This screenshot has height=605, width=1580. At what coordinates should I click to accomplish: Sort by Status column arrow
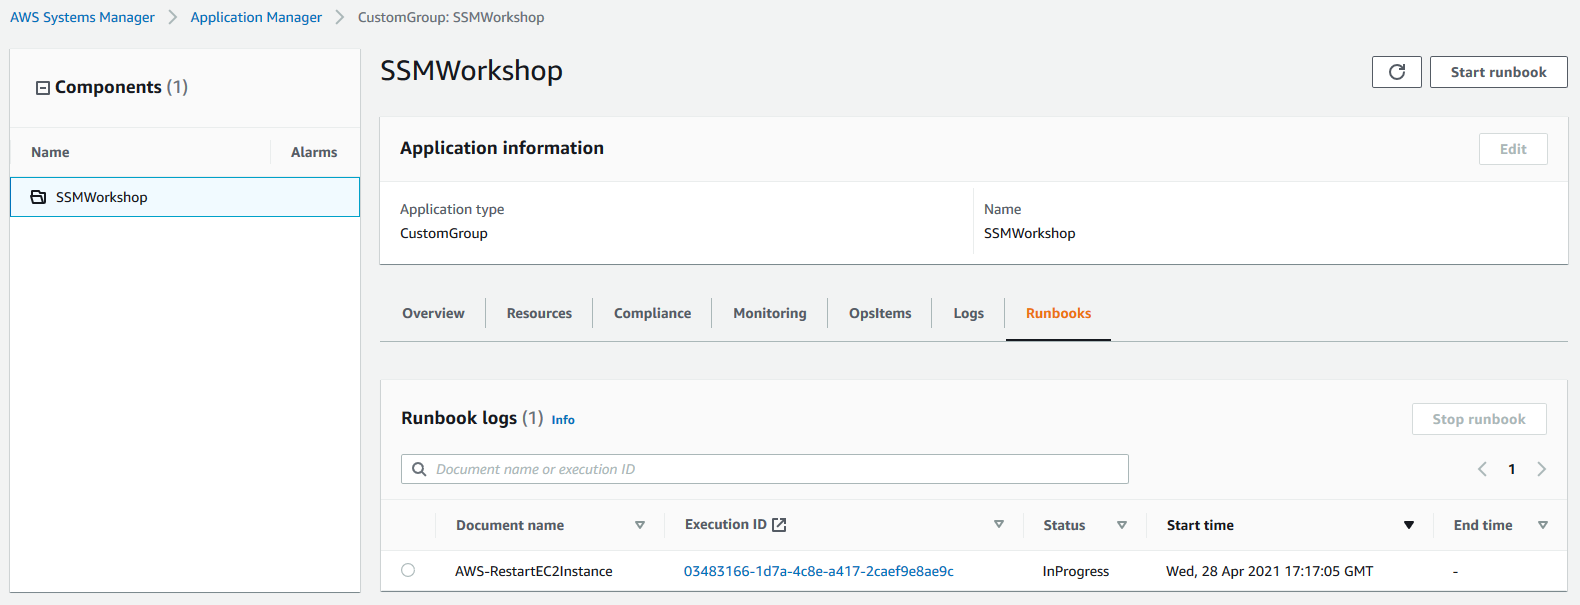pos(1122,525)
